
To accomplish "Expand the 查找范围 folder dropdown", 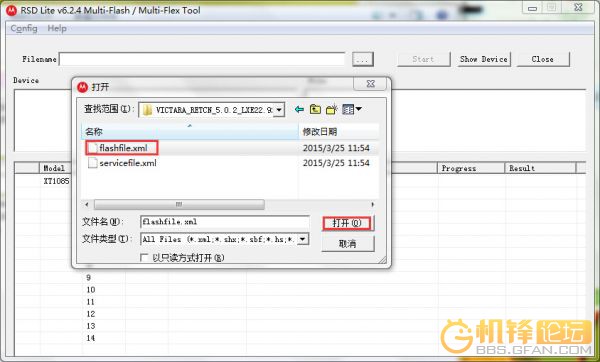I will pyautogui.click(x=279, y=110).
